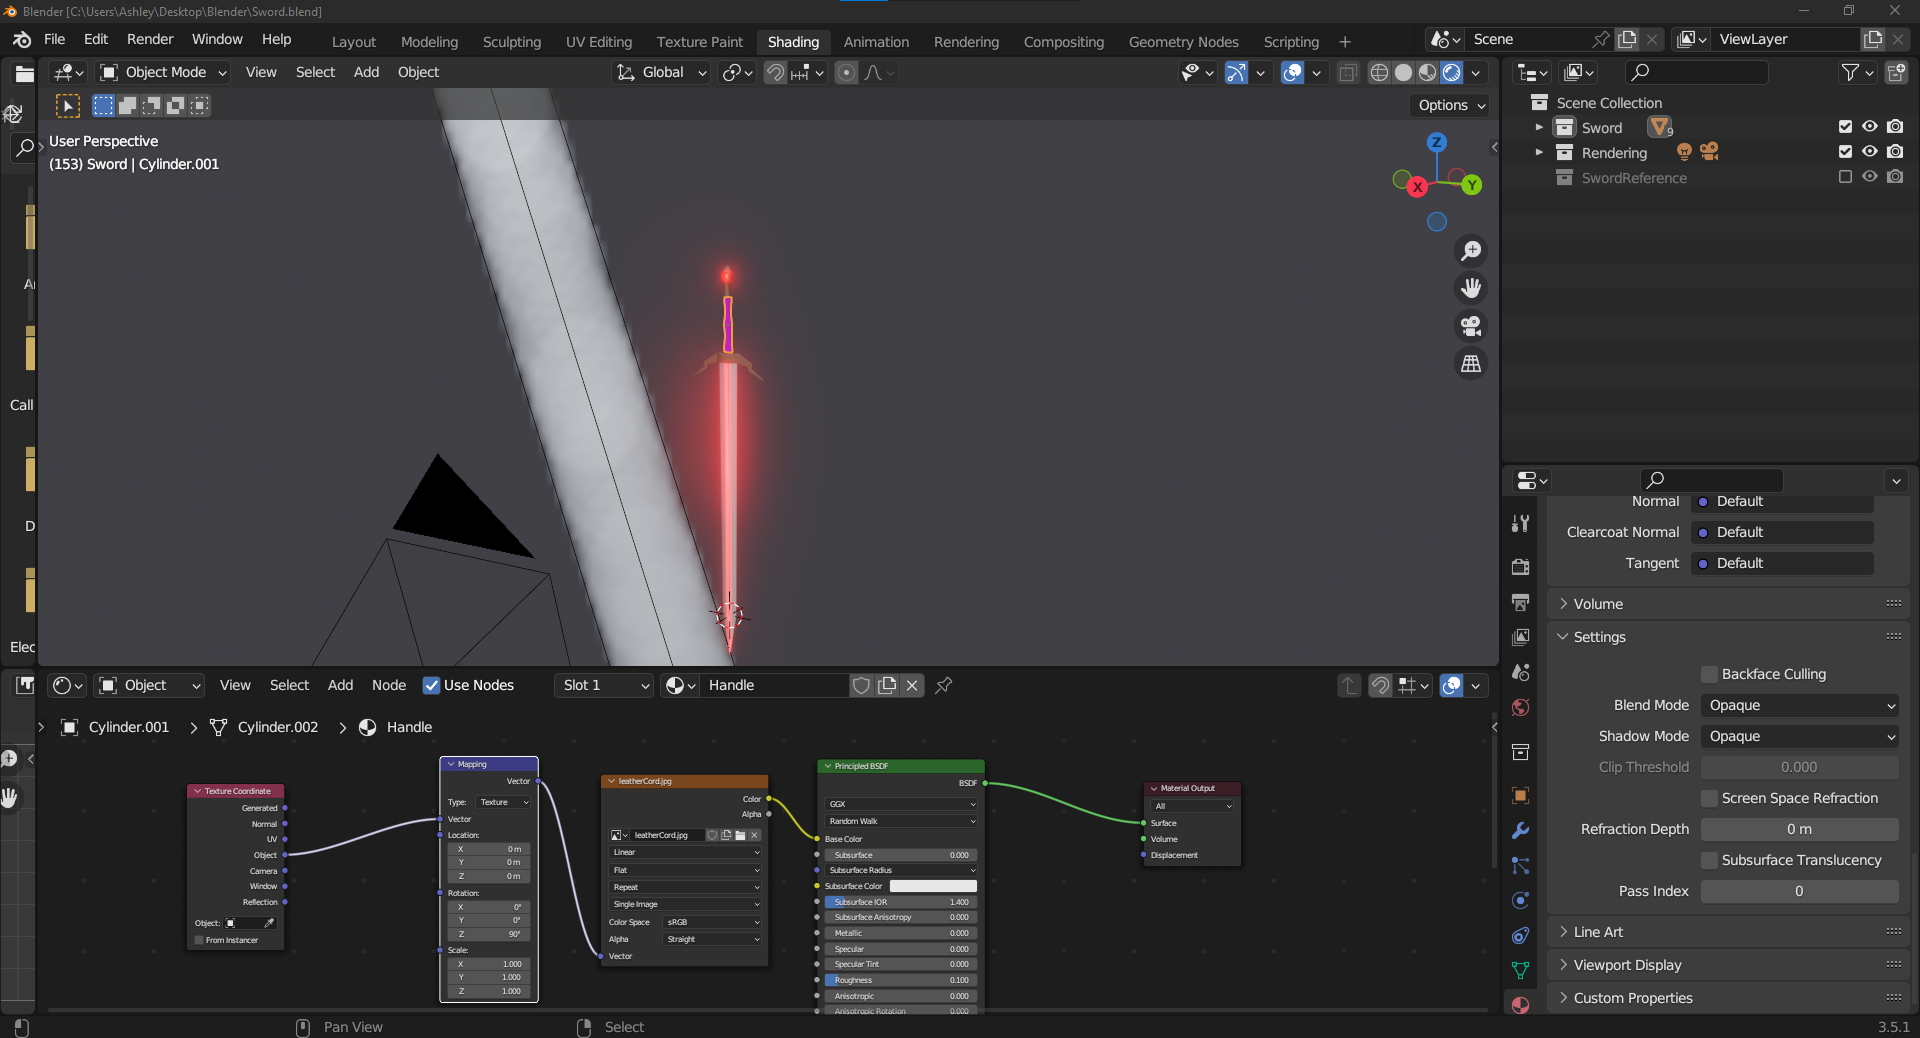The image size is (1920, 1038).
Task: Enable Screen Space Refraction checkbox
Action: pyautogui.click(x=1710, y=798)
